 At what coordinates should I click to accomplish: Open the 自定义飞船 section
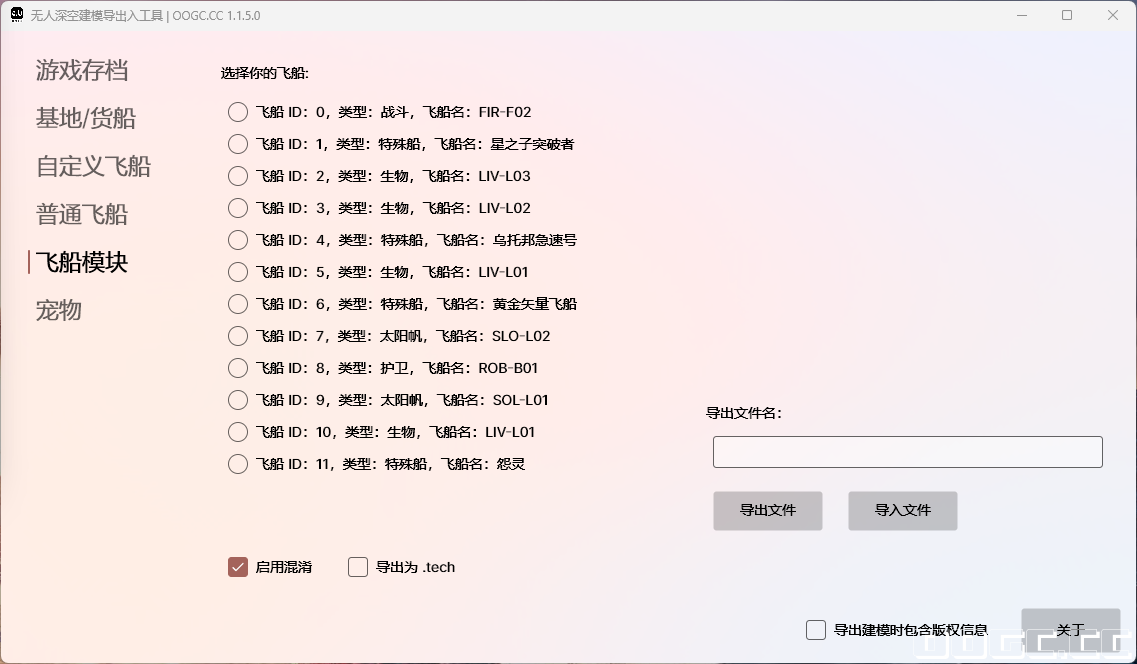click(x=91, y=166)
